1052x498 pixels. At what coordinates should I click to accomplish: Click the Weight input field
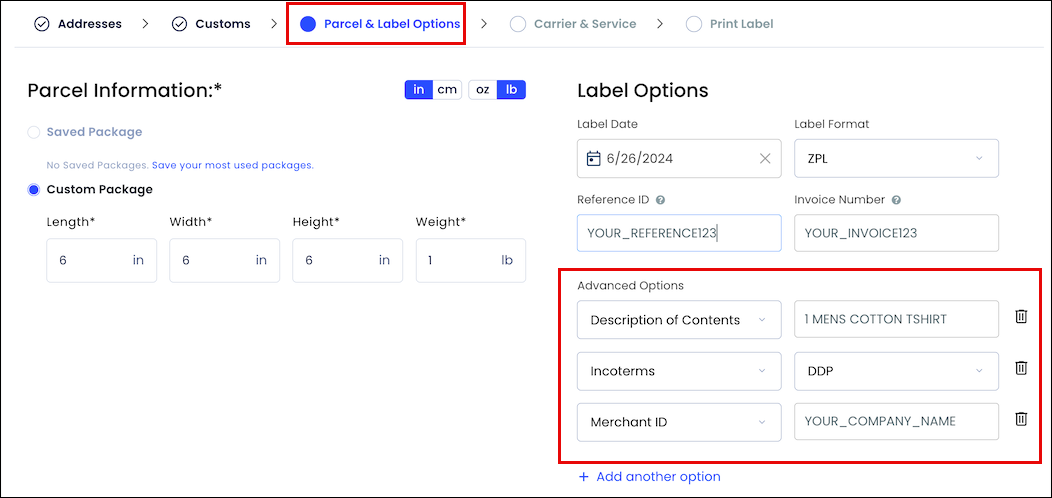[x=470, y=260]
